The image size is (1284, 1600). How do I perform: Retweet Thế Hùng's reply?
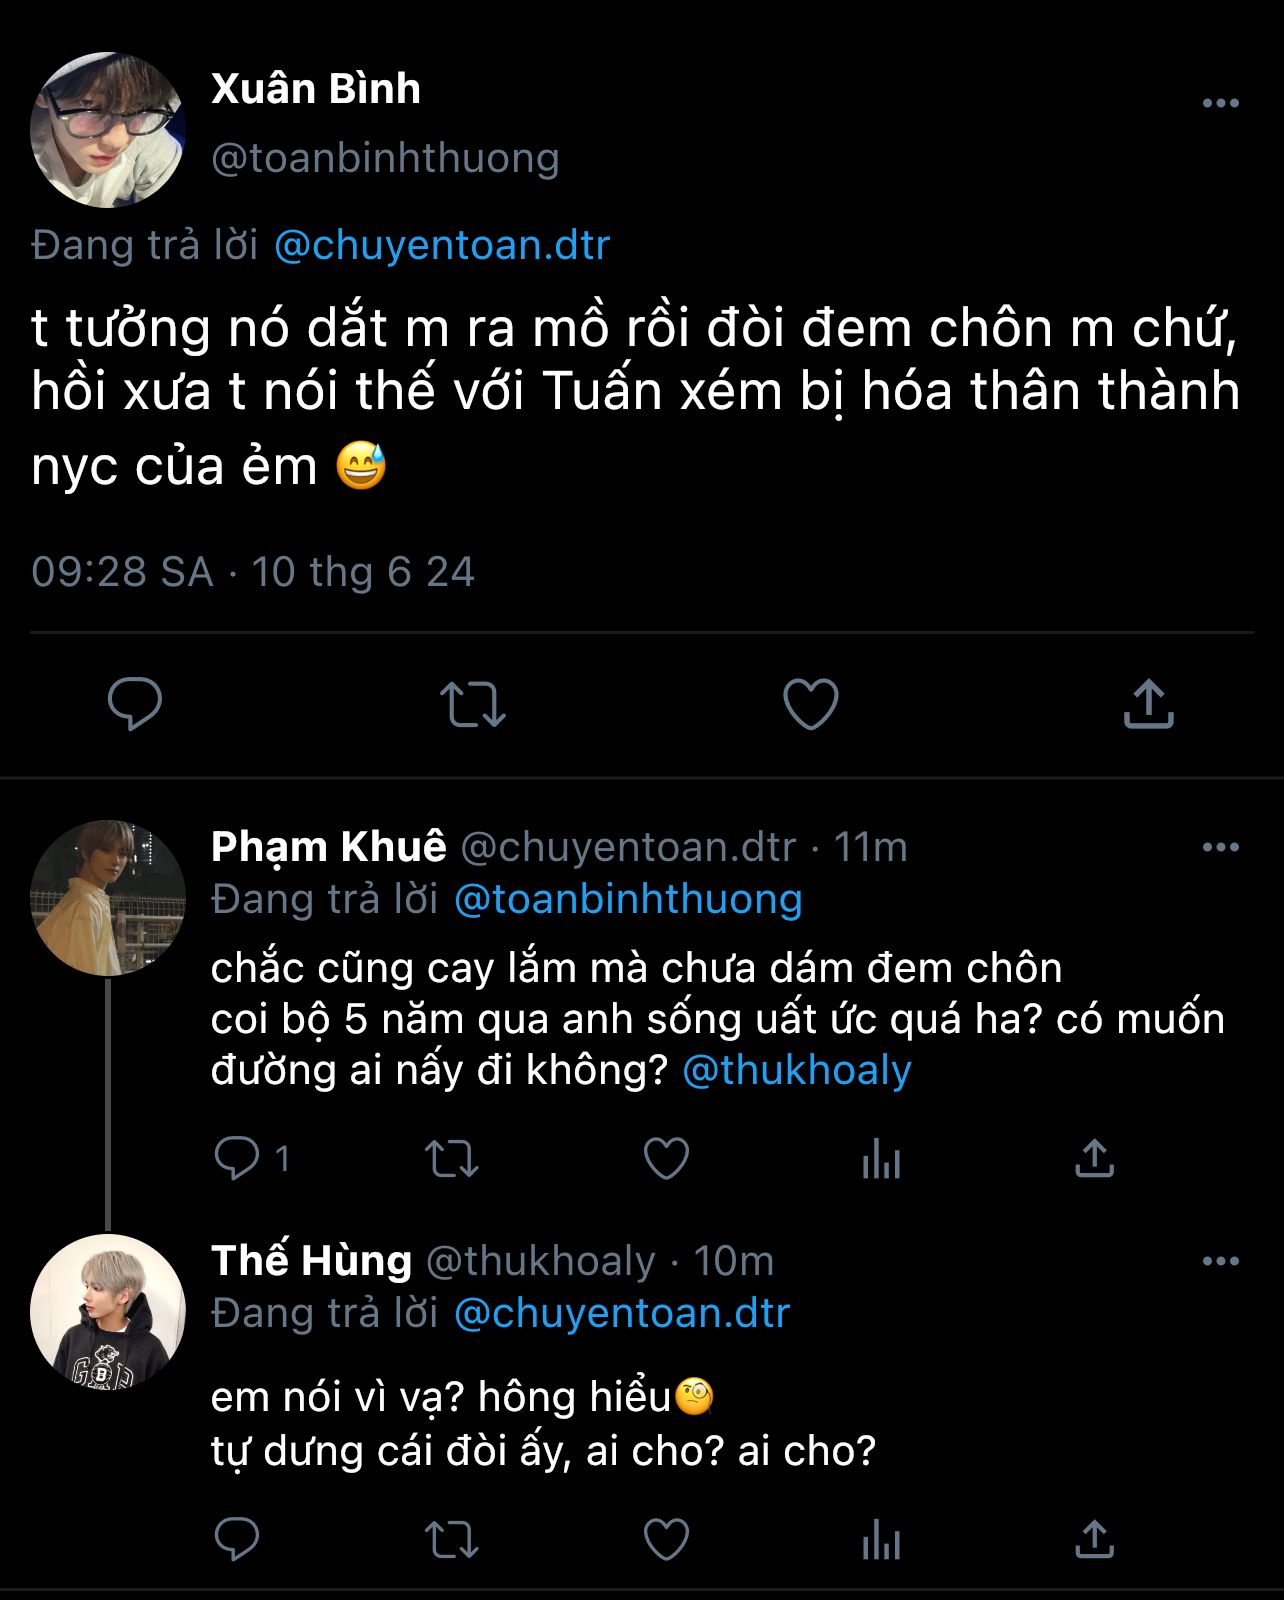click(x=452, y=1539)
